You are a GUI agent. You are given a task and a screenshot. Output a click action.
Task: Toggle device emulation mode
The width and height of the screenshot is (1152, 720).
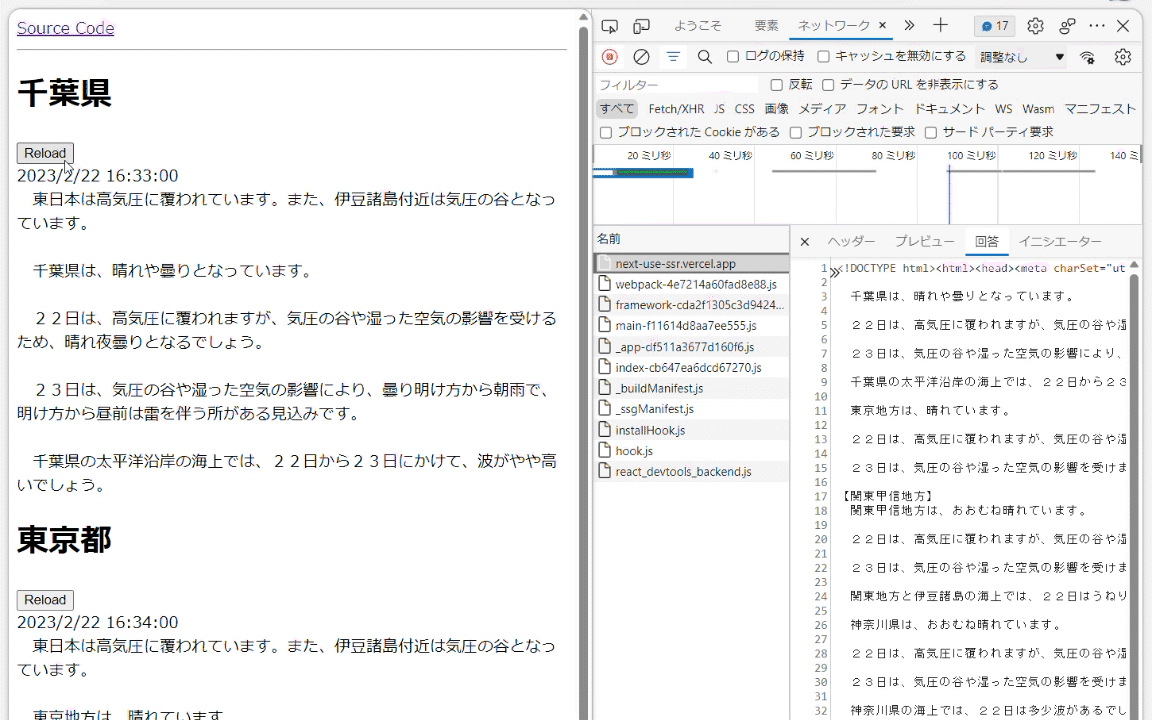641,25
